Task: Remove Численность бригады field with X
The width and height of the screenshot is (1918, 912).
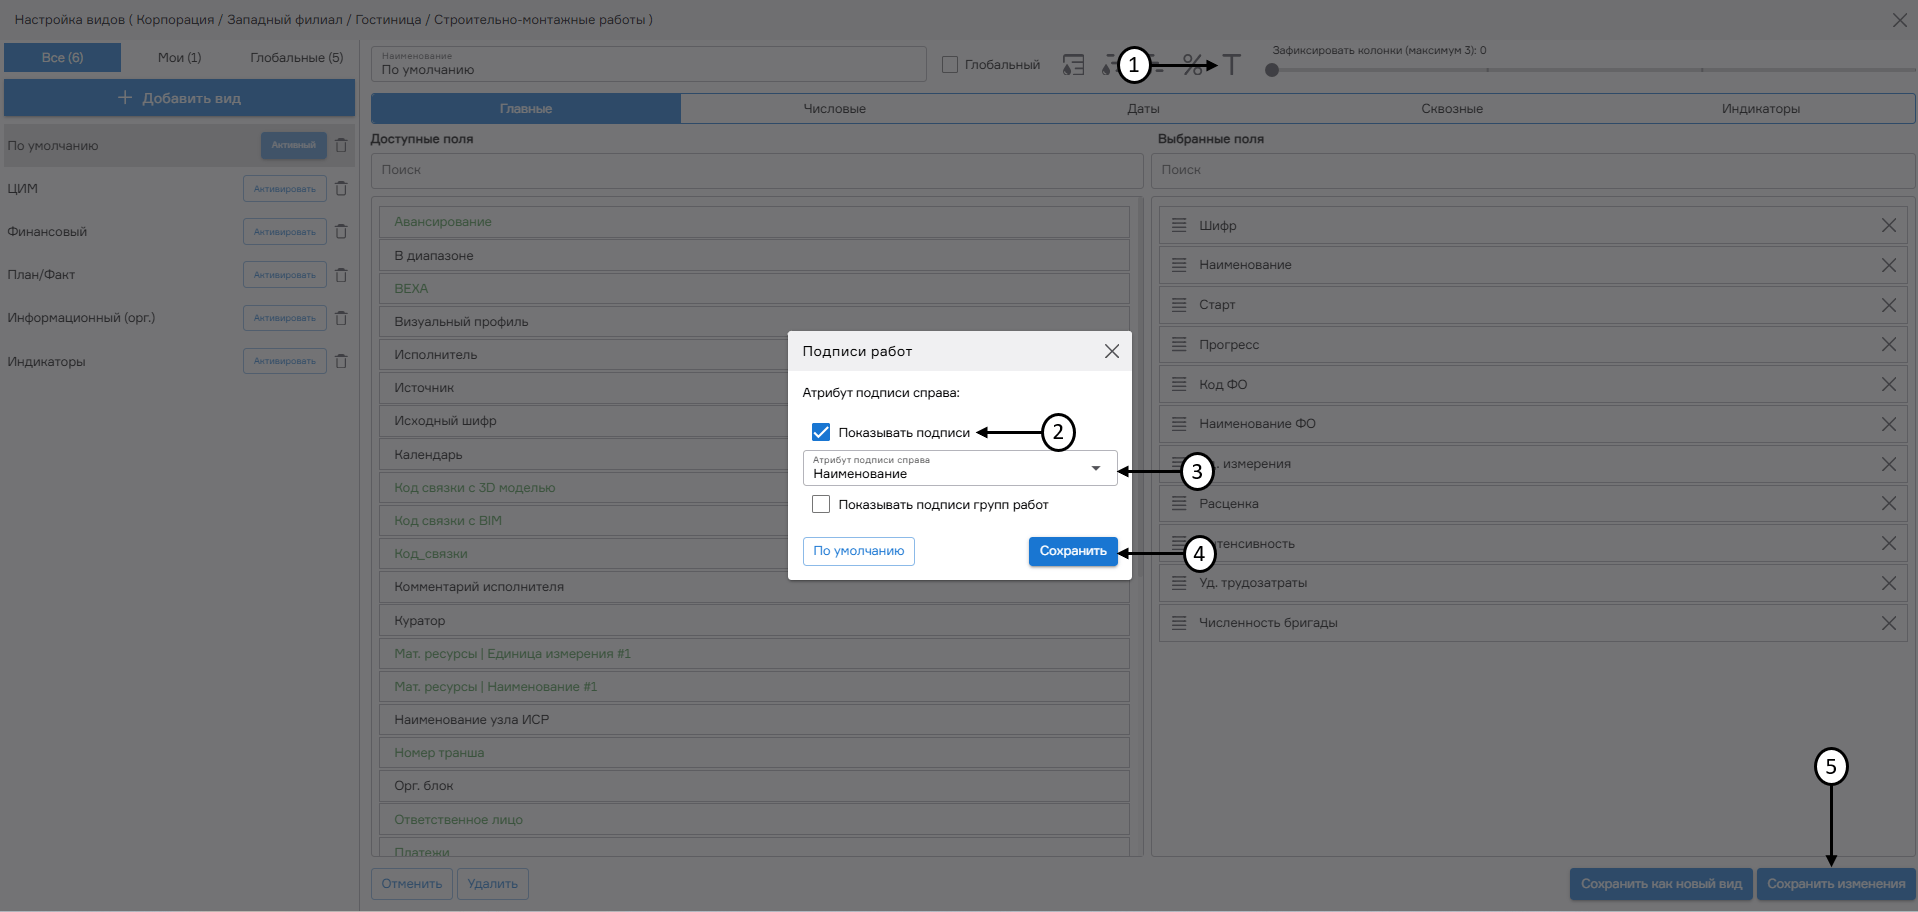Action: [1888, 623]
